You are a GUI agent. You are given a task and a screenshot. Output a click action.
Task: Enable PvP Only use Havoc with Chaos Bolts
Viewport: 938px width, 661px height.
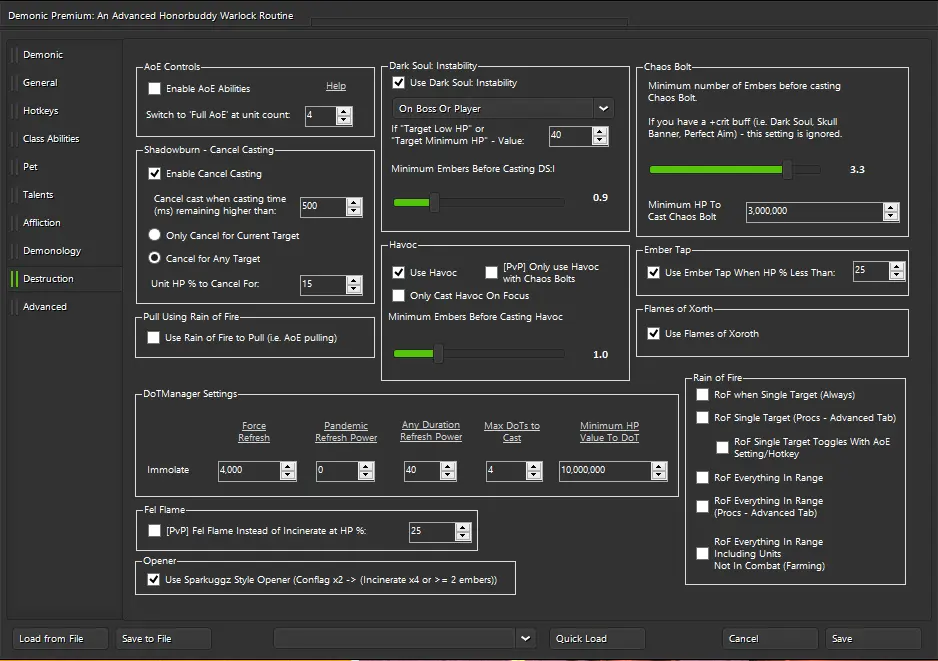pyautogui.click(x=491, y=273)
